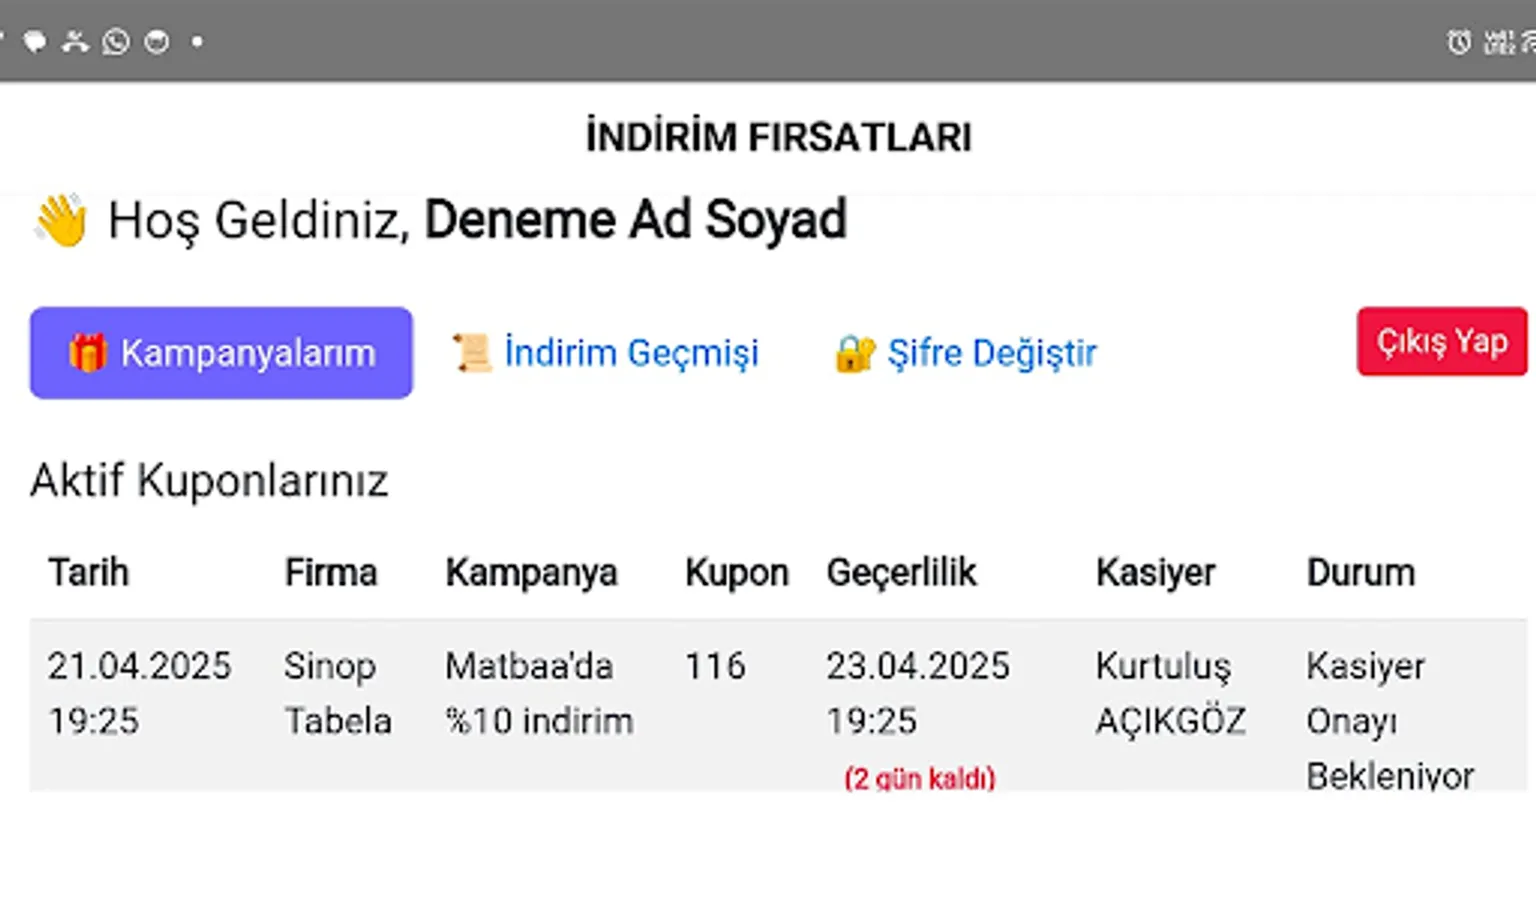
Task: Open the WhatsApp notification icon in status bar
Action: (x=115, y=42)
